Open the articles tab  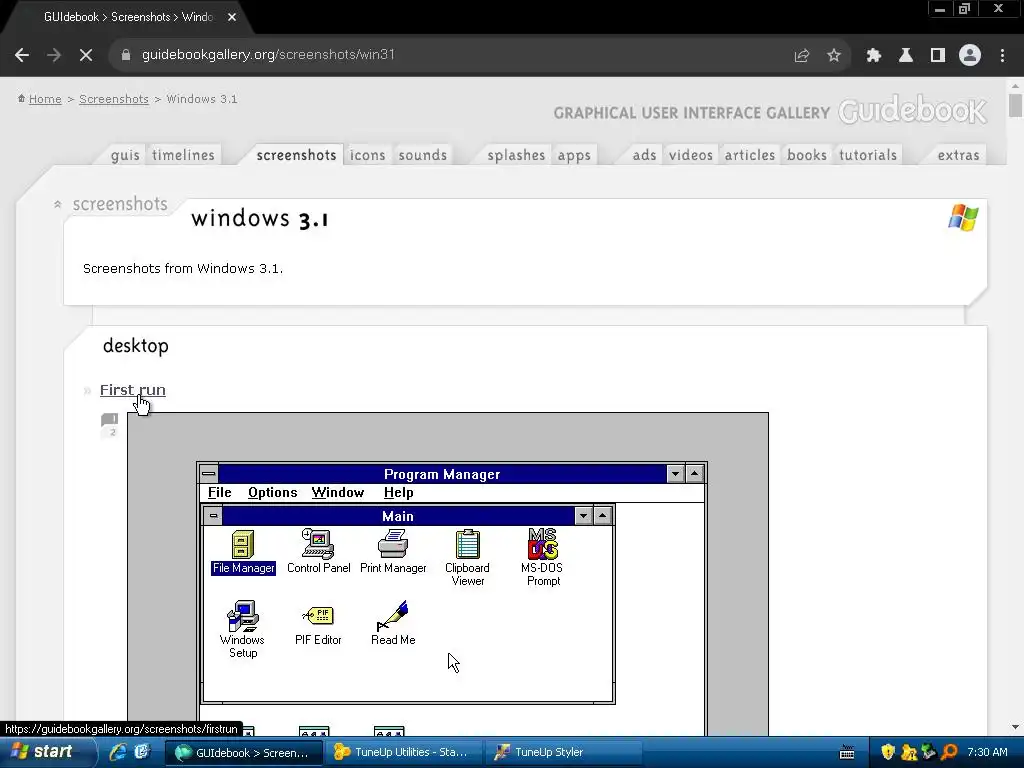(750, 155)
